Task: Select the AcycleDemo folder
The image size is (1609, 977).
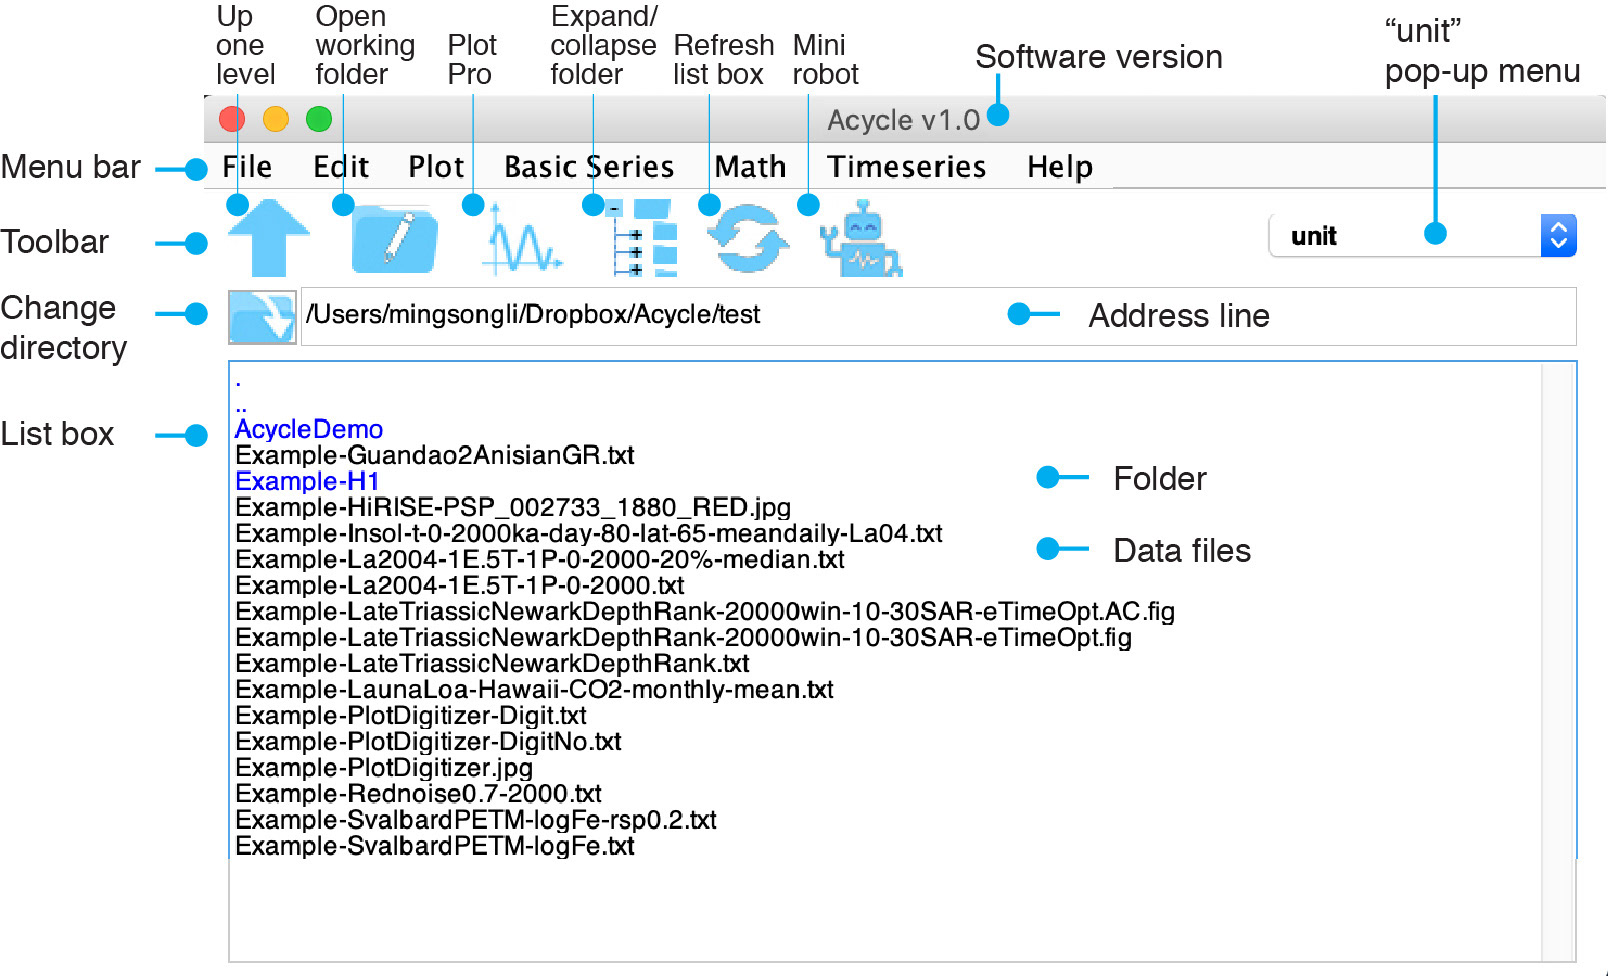Action: (x=309, y=429)
